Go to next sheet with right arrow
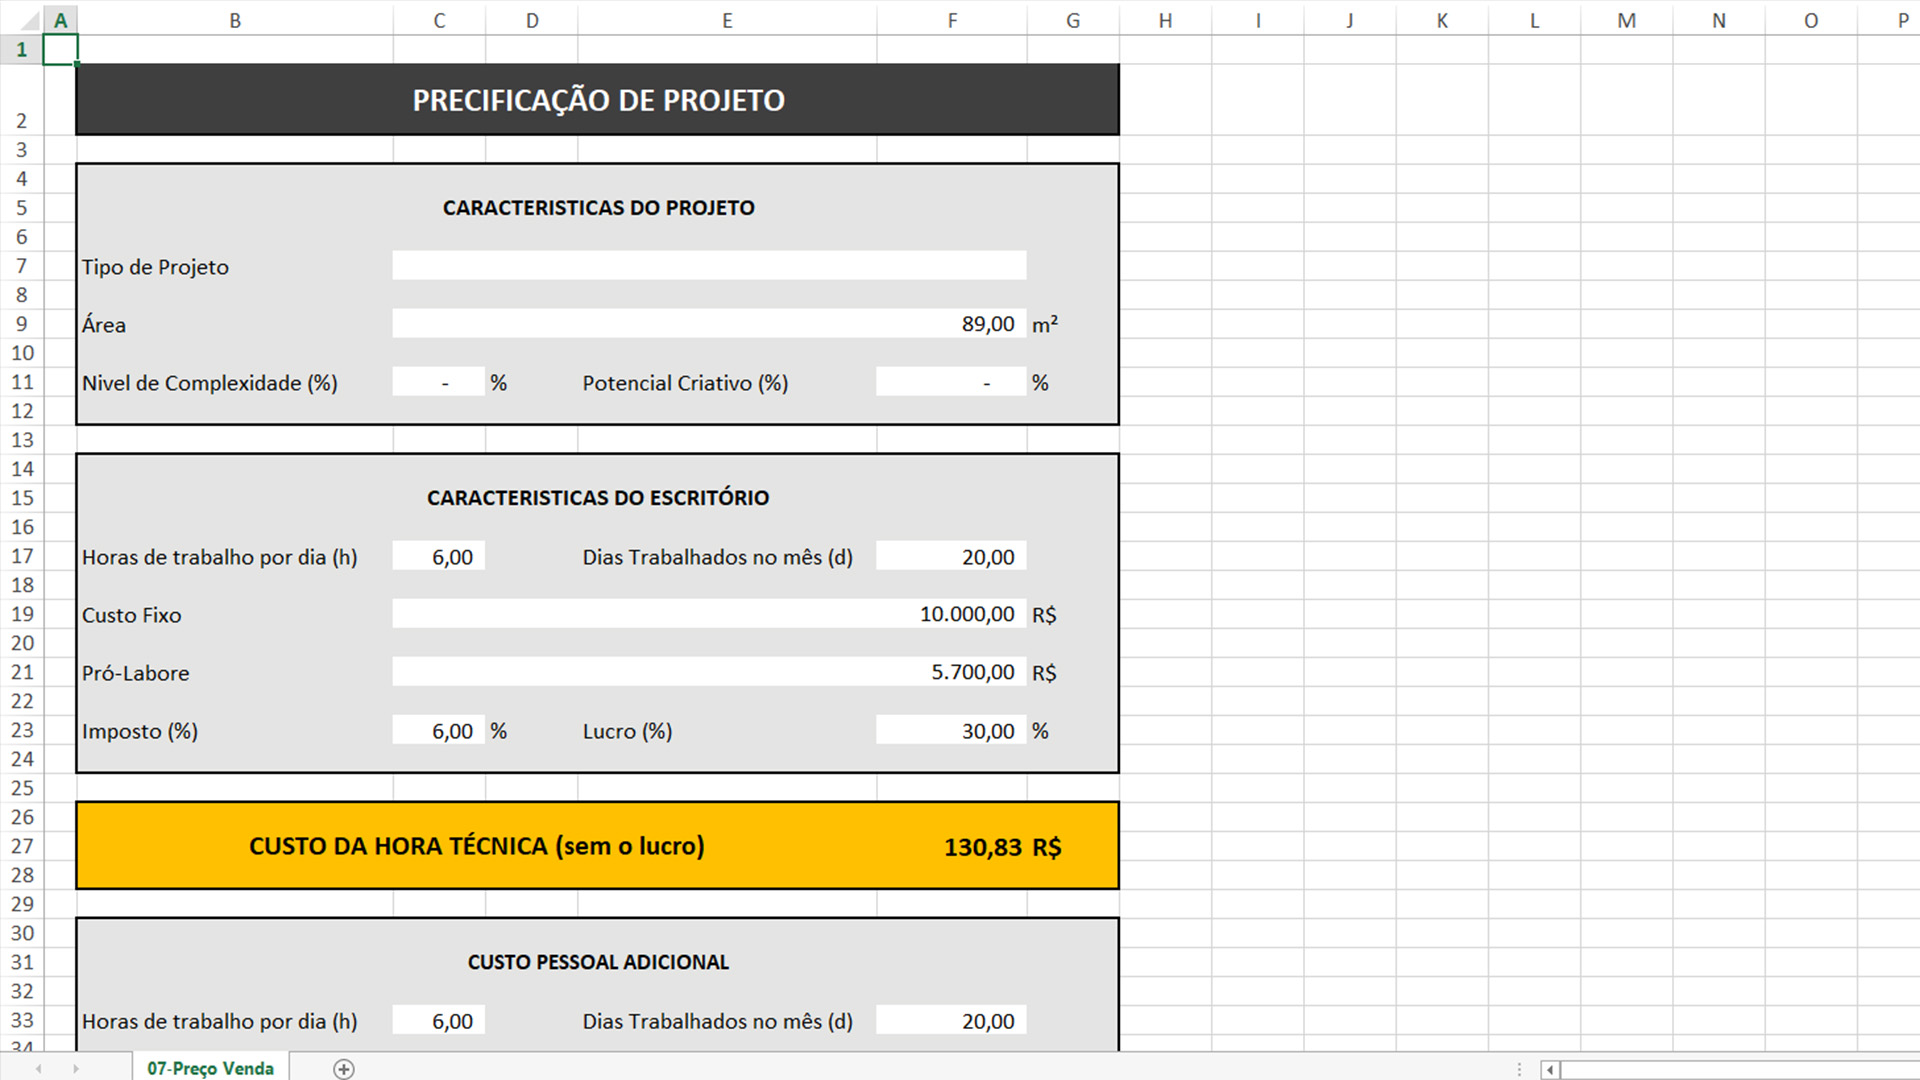 76,1069
